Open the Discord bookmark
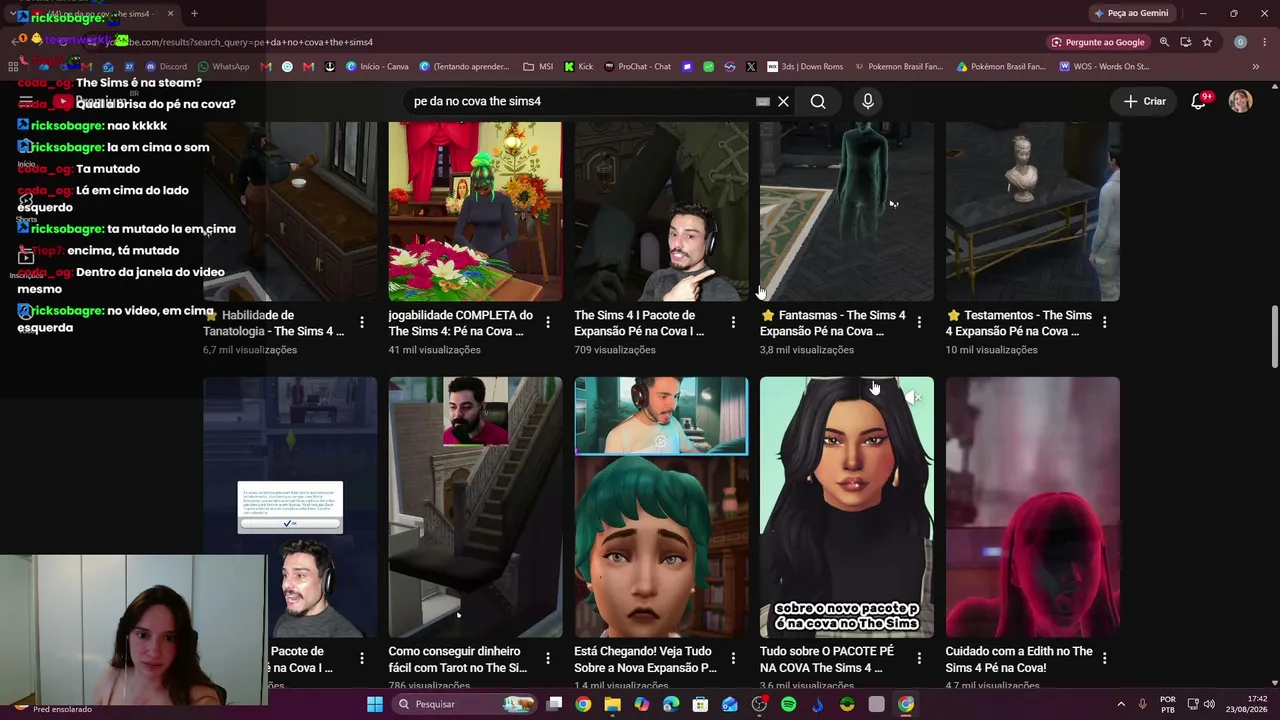Image resolution: width=1280 pixels, height=720 pixels. click(x=166, y=67)
